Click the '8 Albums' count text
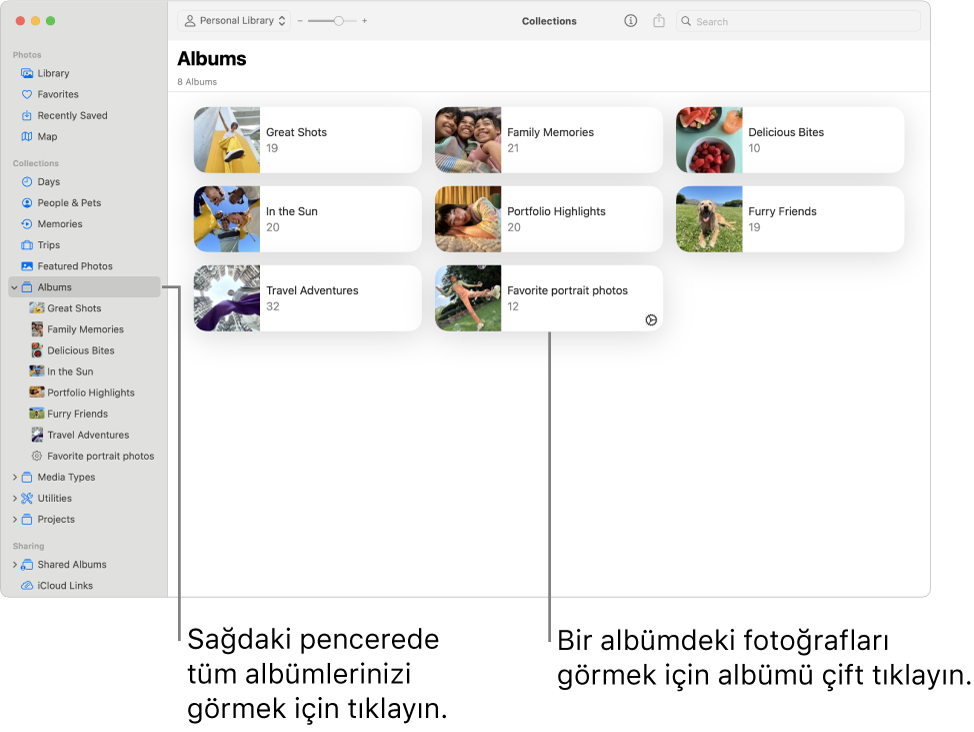 coord(197,82)
